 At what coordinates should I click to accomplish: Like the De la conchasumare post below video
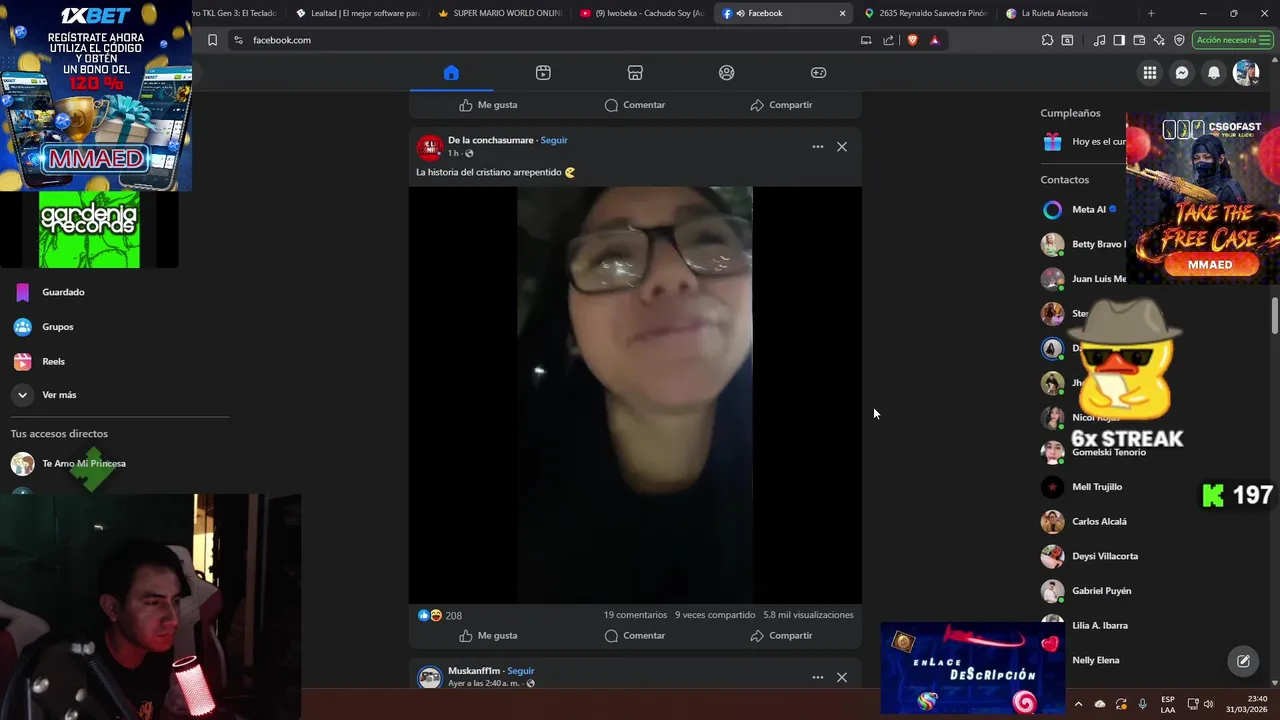pos(488,635)
